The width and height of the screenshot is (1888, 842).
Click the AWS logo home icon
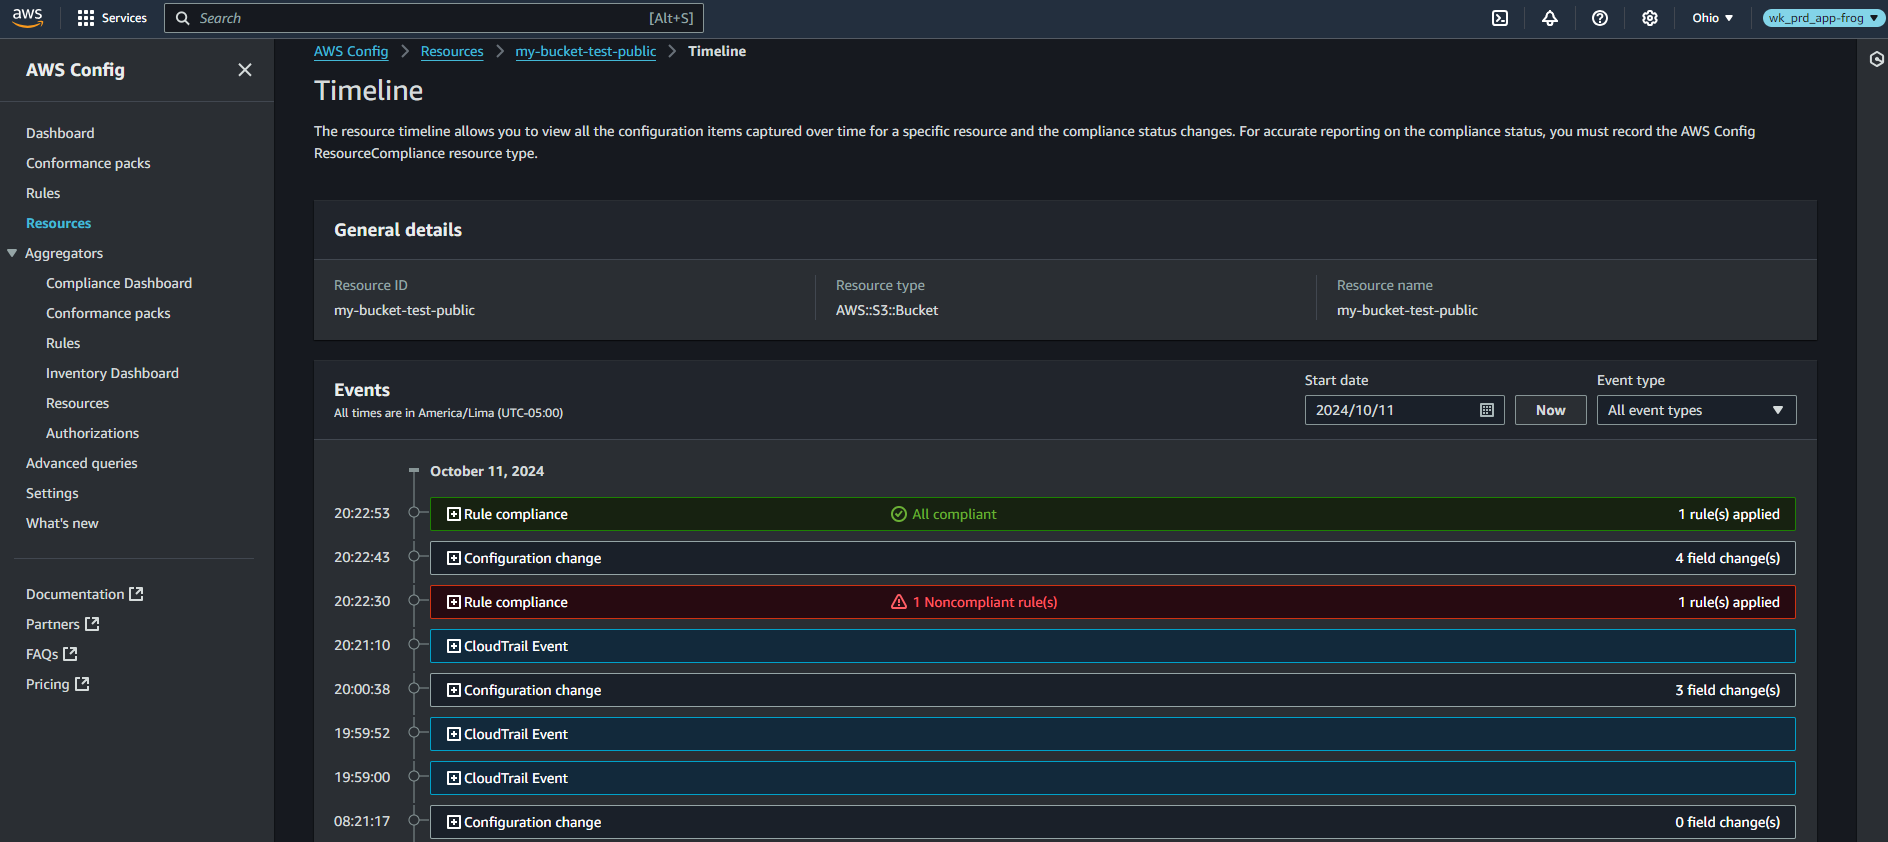tap(28, 18)
